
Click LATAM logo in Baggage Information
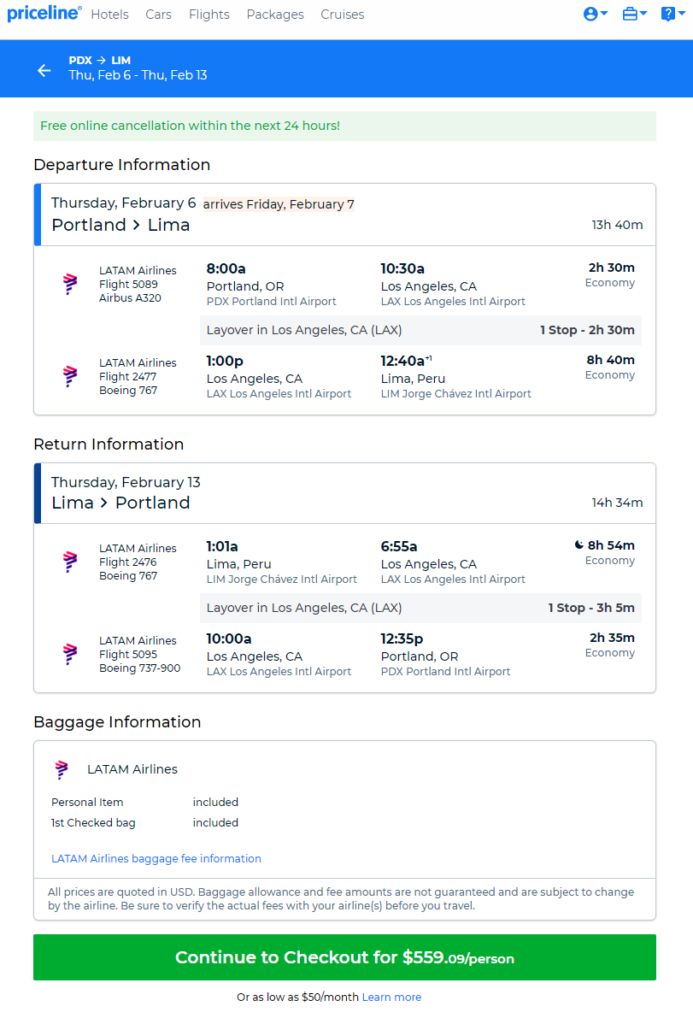(x=61, y=770)
